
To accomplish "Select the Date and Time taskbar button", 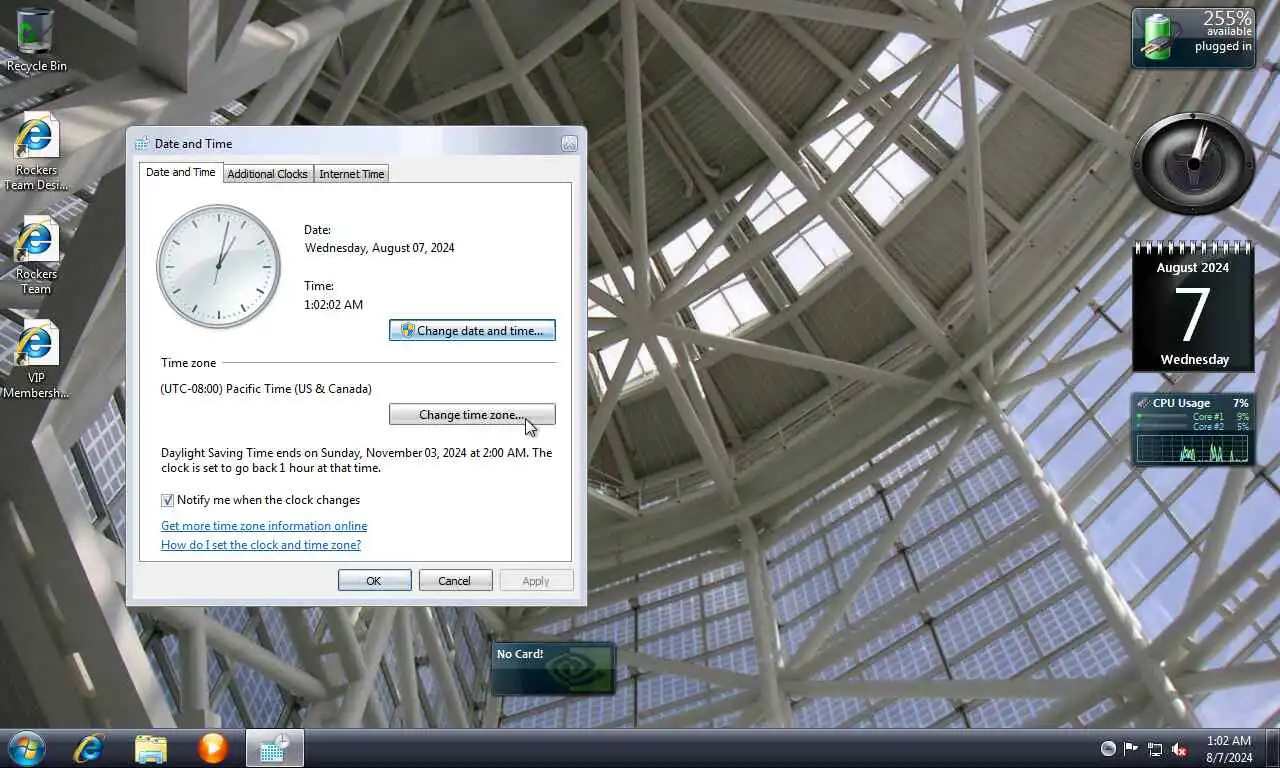I will (275, 748).
